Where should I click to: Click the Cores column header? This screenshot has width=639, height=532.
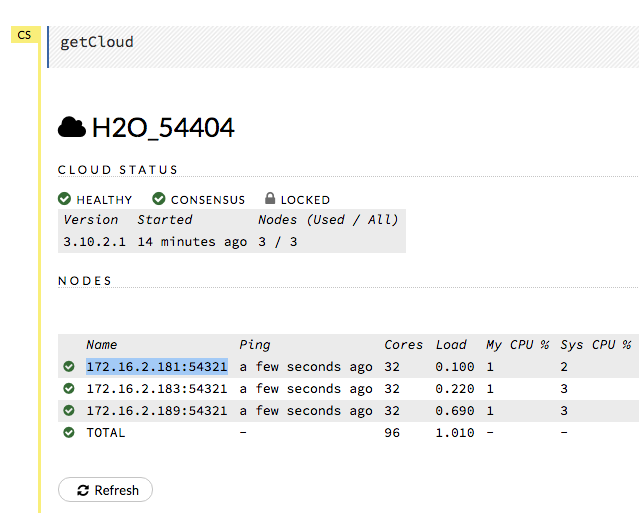pyautogui.click(x=403, y=345)
